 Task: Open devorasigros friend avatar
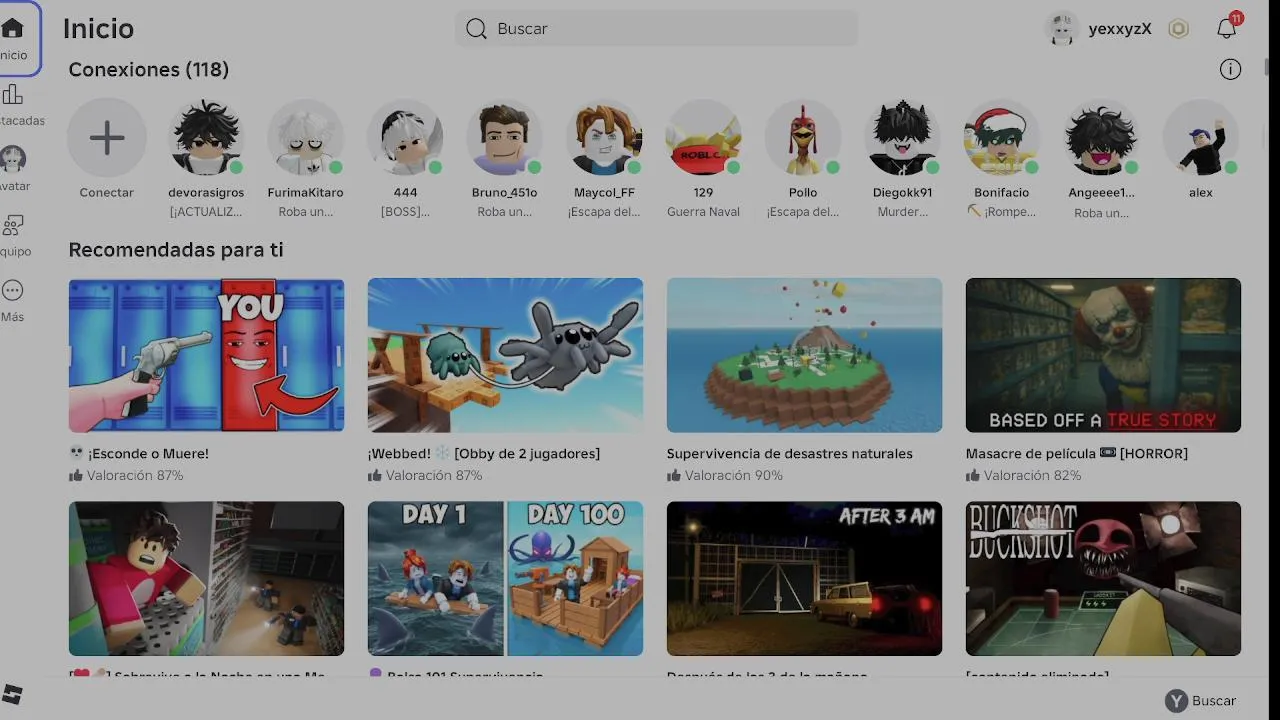[x=206, y=138]
